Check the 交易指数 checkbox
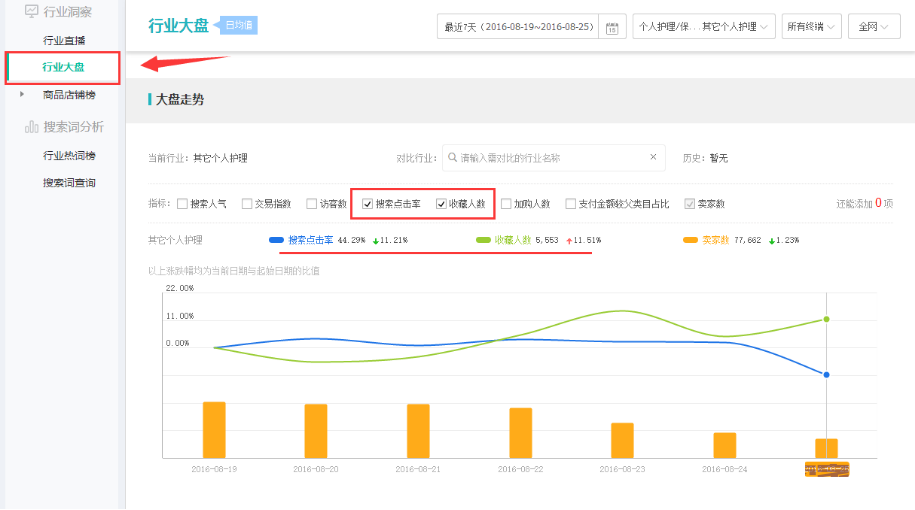This screenshot has width=915, height=510. [247, 204]
